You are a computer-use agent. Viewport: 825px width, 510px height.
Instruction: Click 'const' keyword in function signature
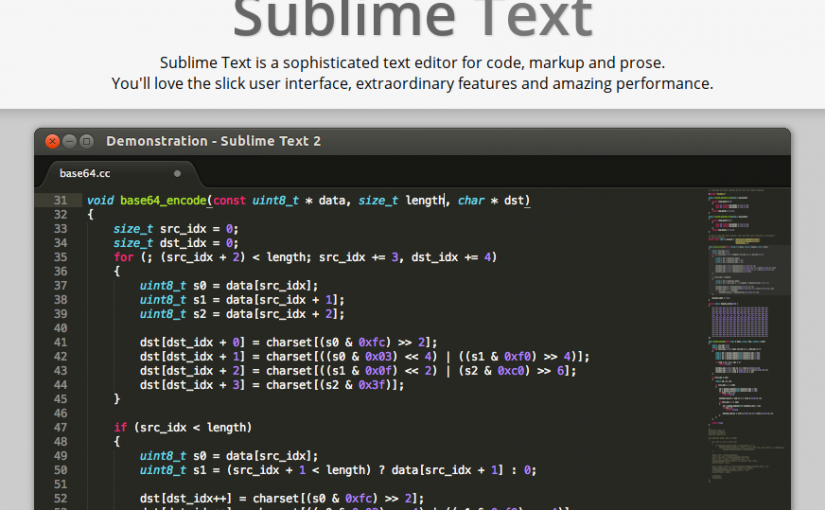pyautogui.click(x=229, y=201)
